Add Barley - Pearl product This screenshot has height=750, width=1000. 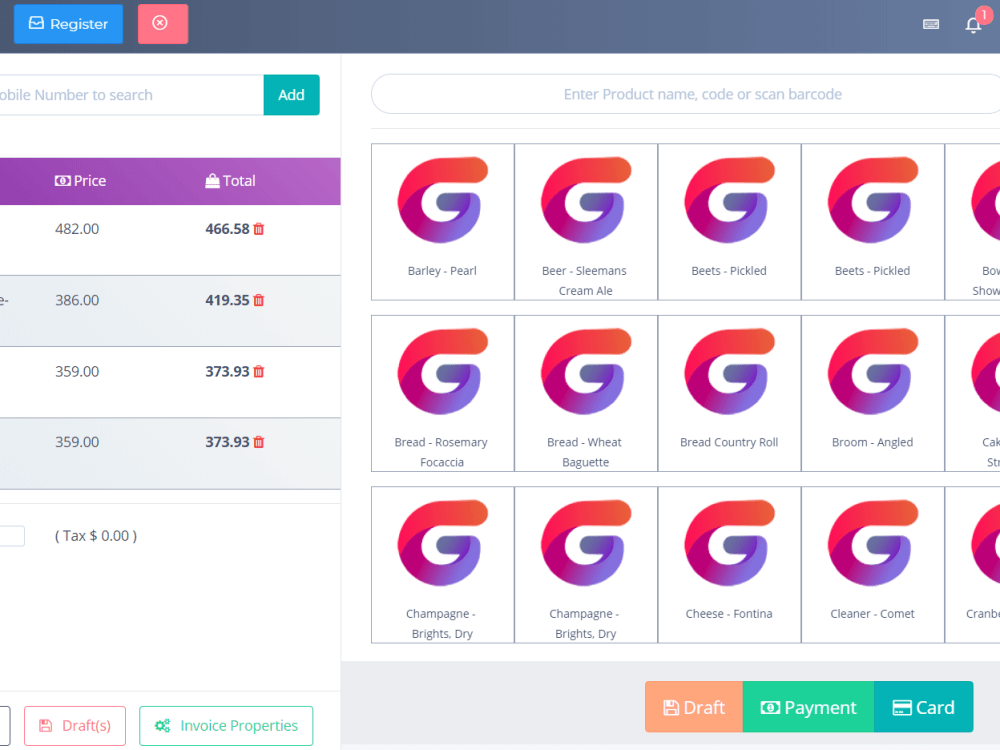coord(443,222)
